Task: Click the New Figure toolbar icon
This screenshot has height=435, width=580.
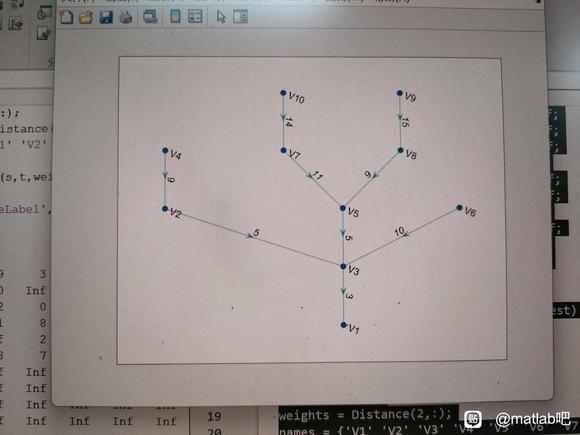Action: tap(66, 17)
